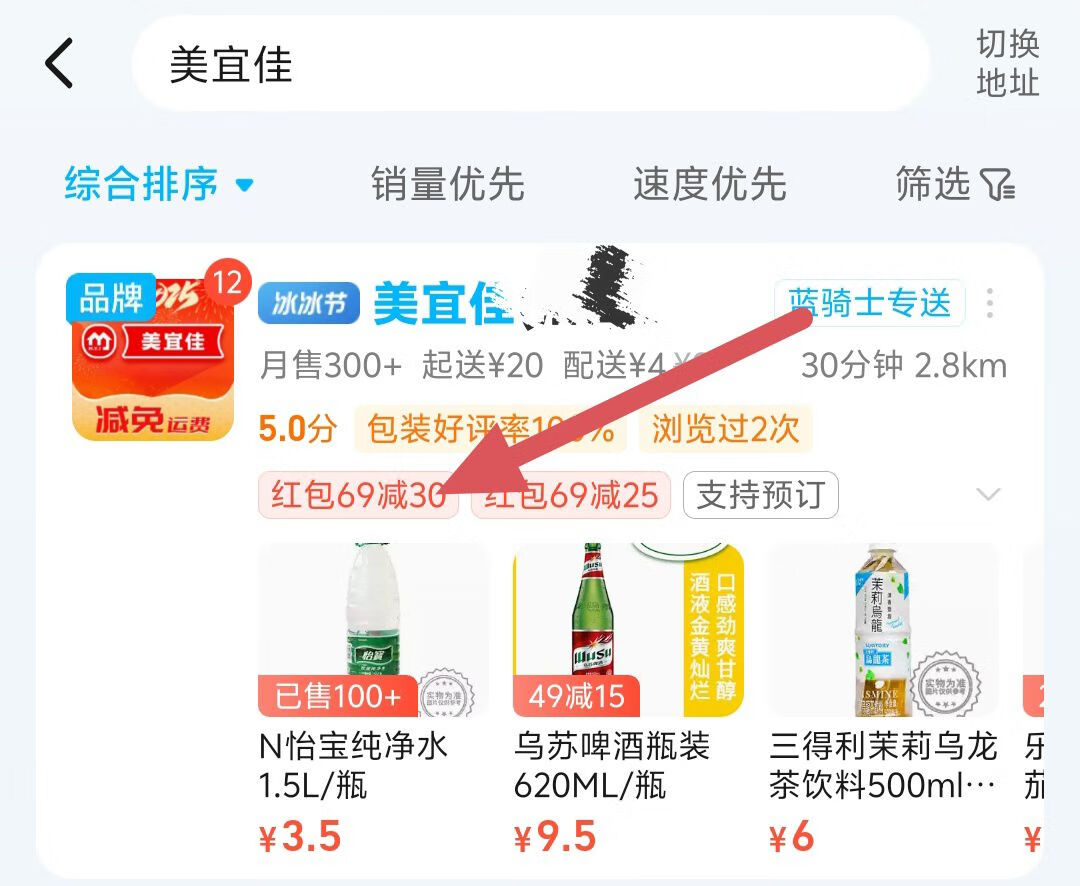Open the 怡宝纯净水 product image

coord(373,630)
